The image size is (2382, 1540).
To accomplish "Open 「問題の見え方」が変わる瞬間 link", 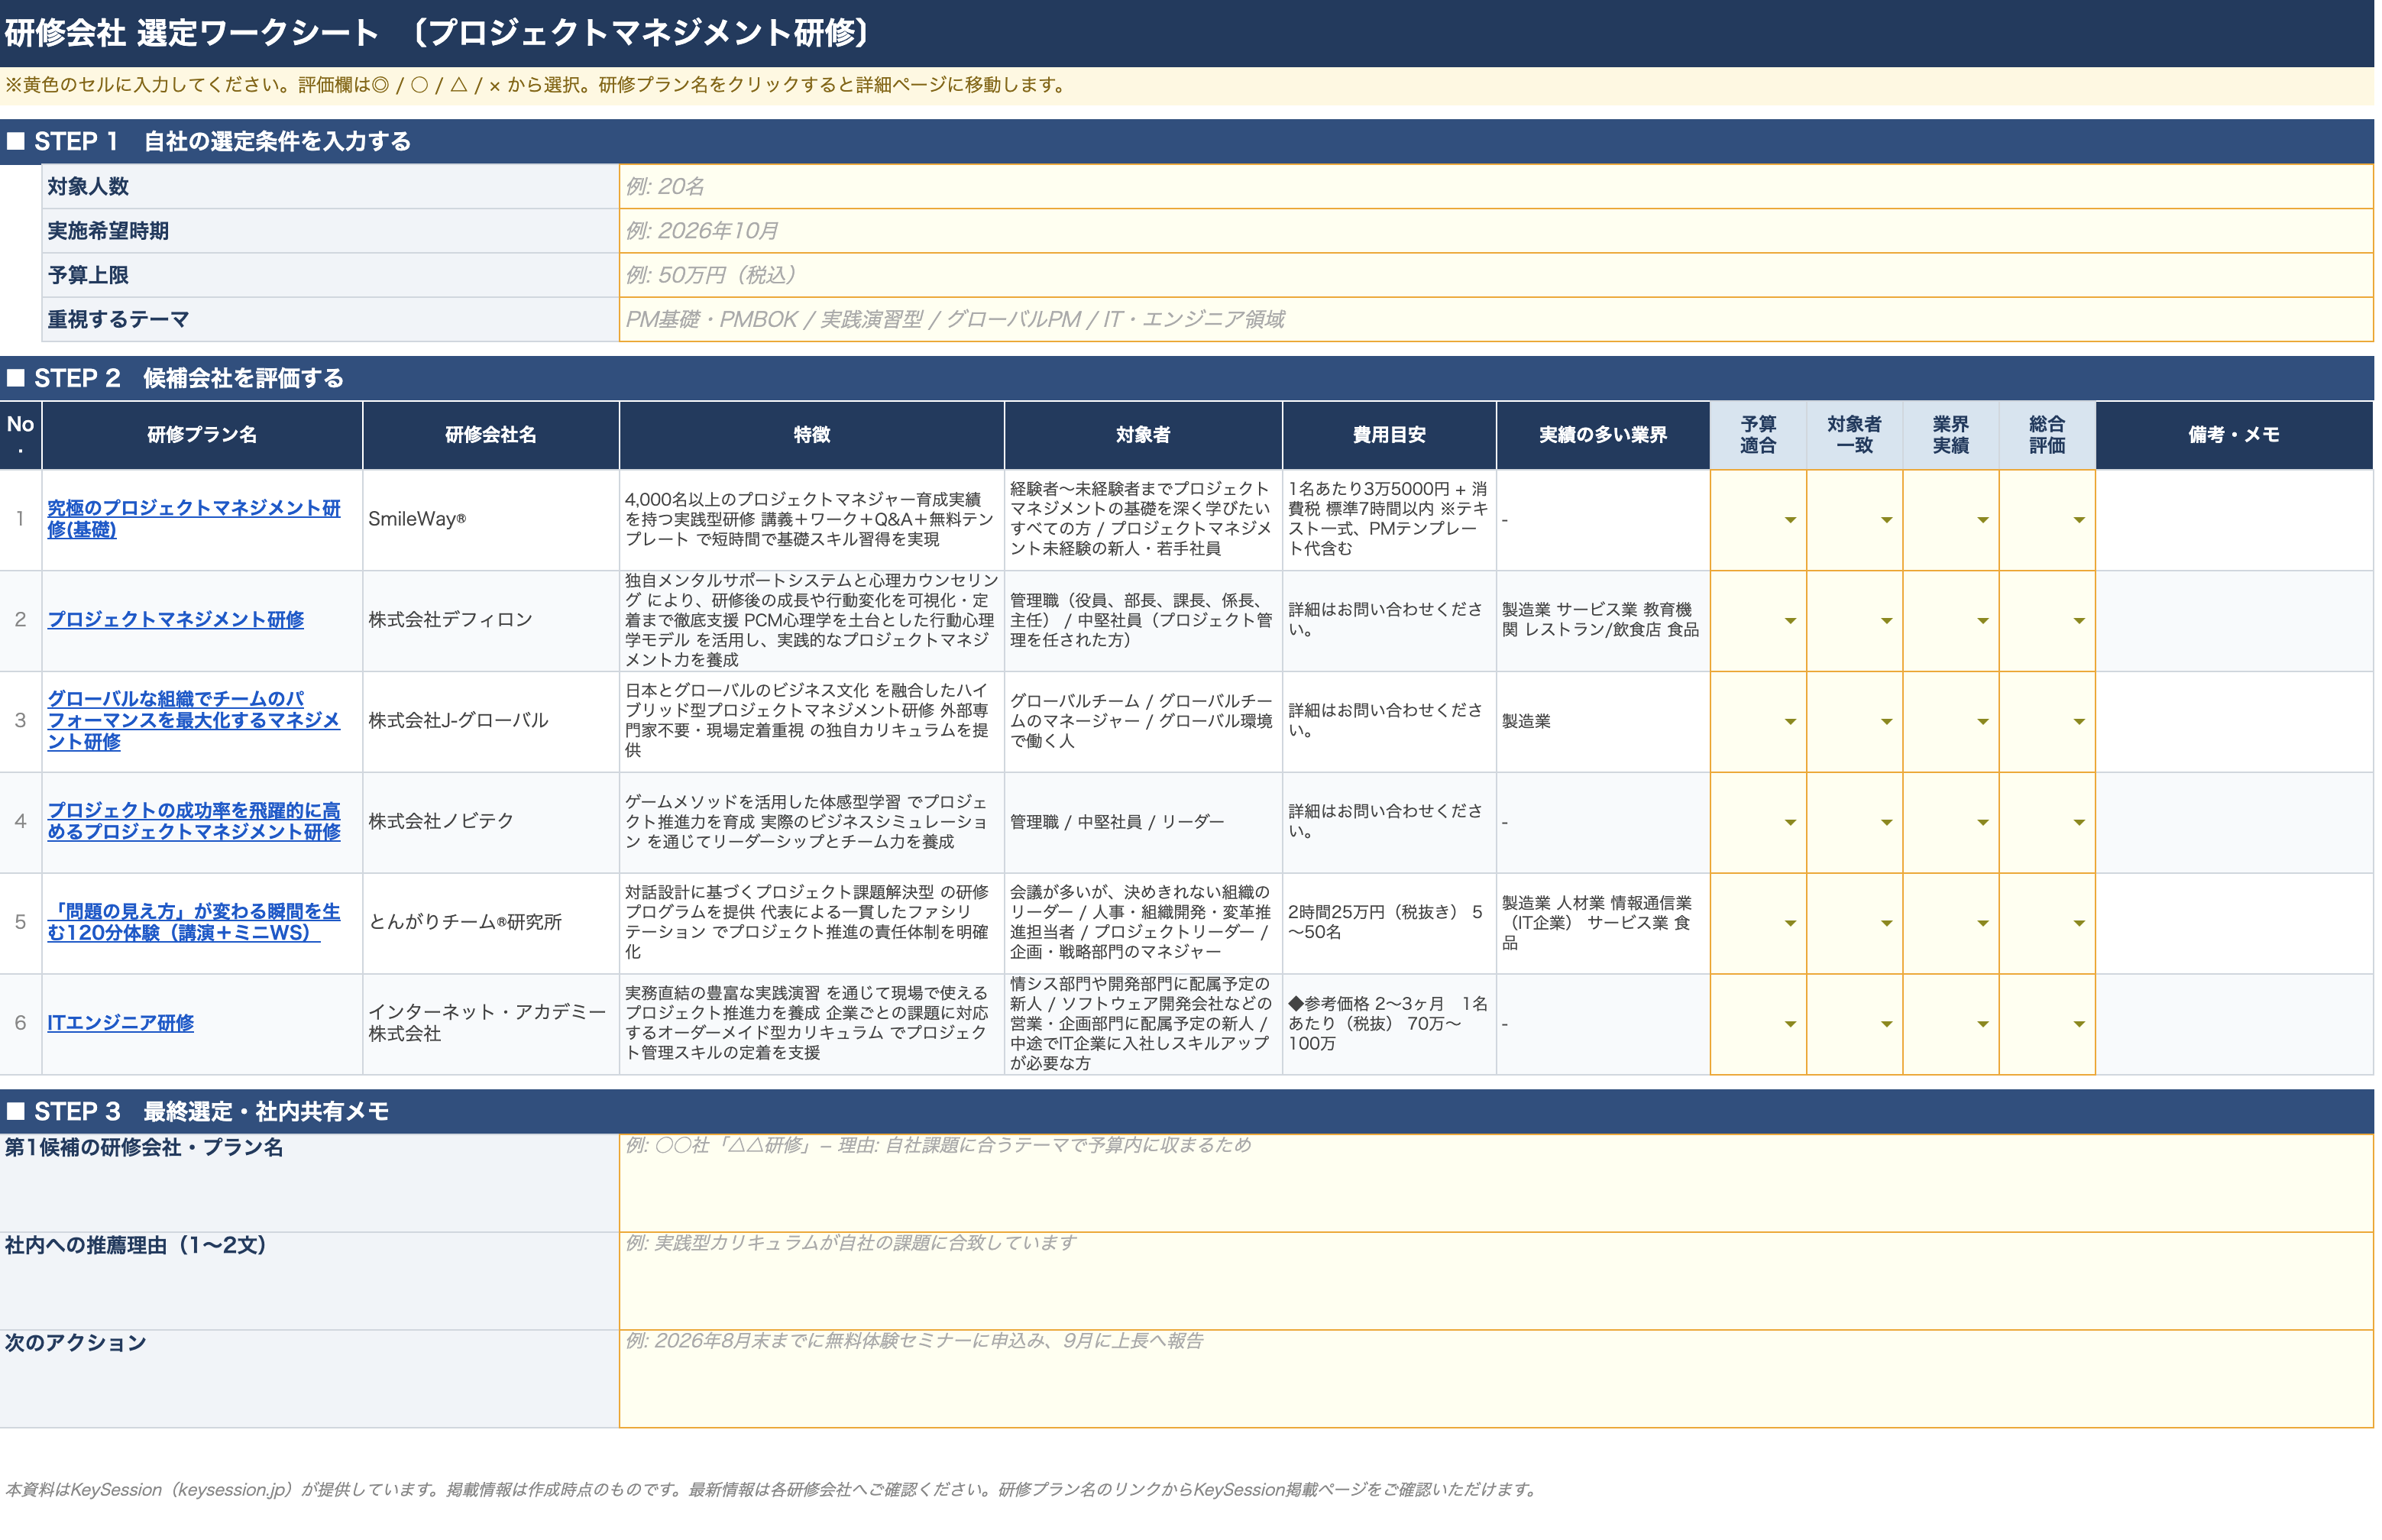I will tap(194, 923).
